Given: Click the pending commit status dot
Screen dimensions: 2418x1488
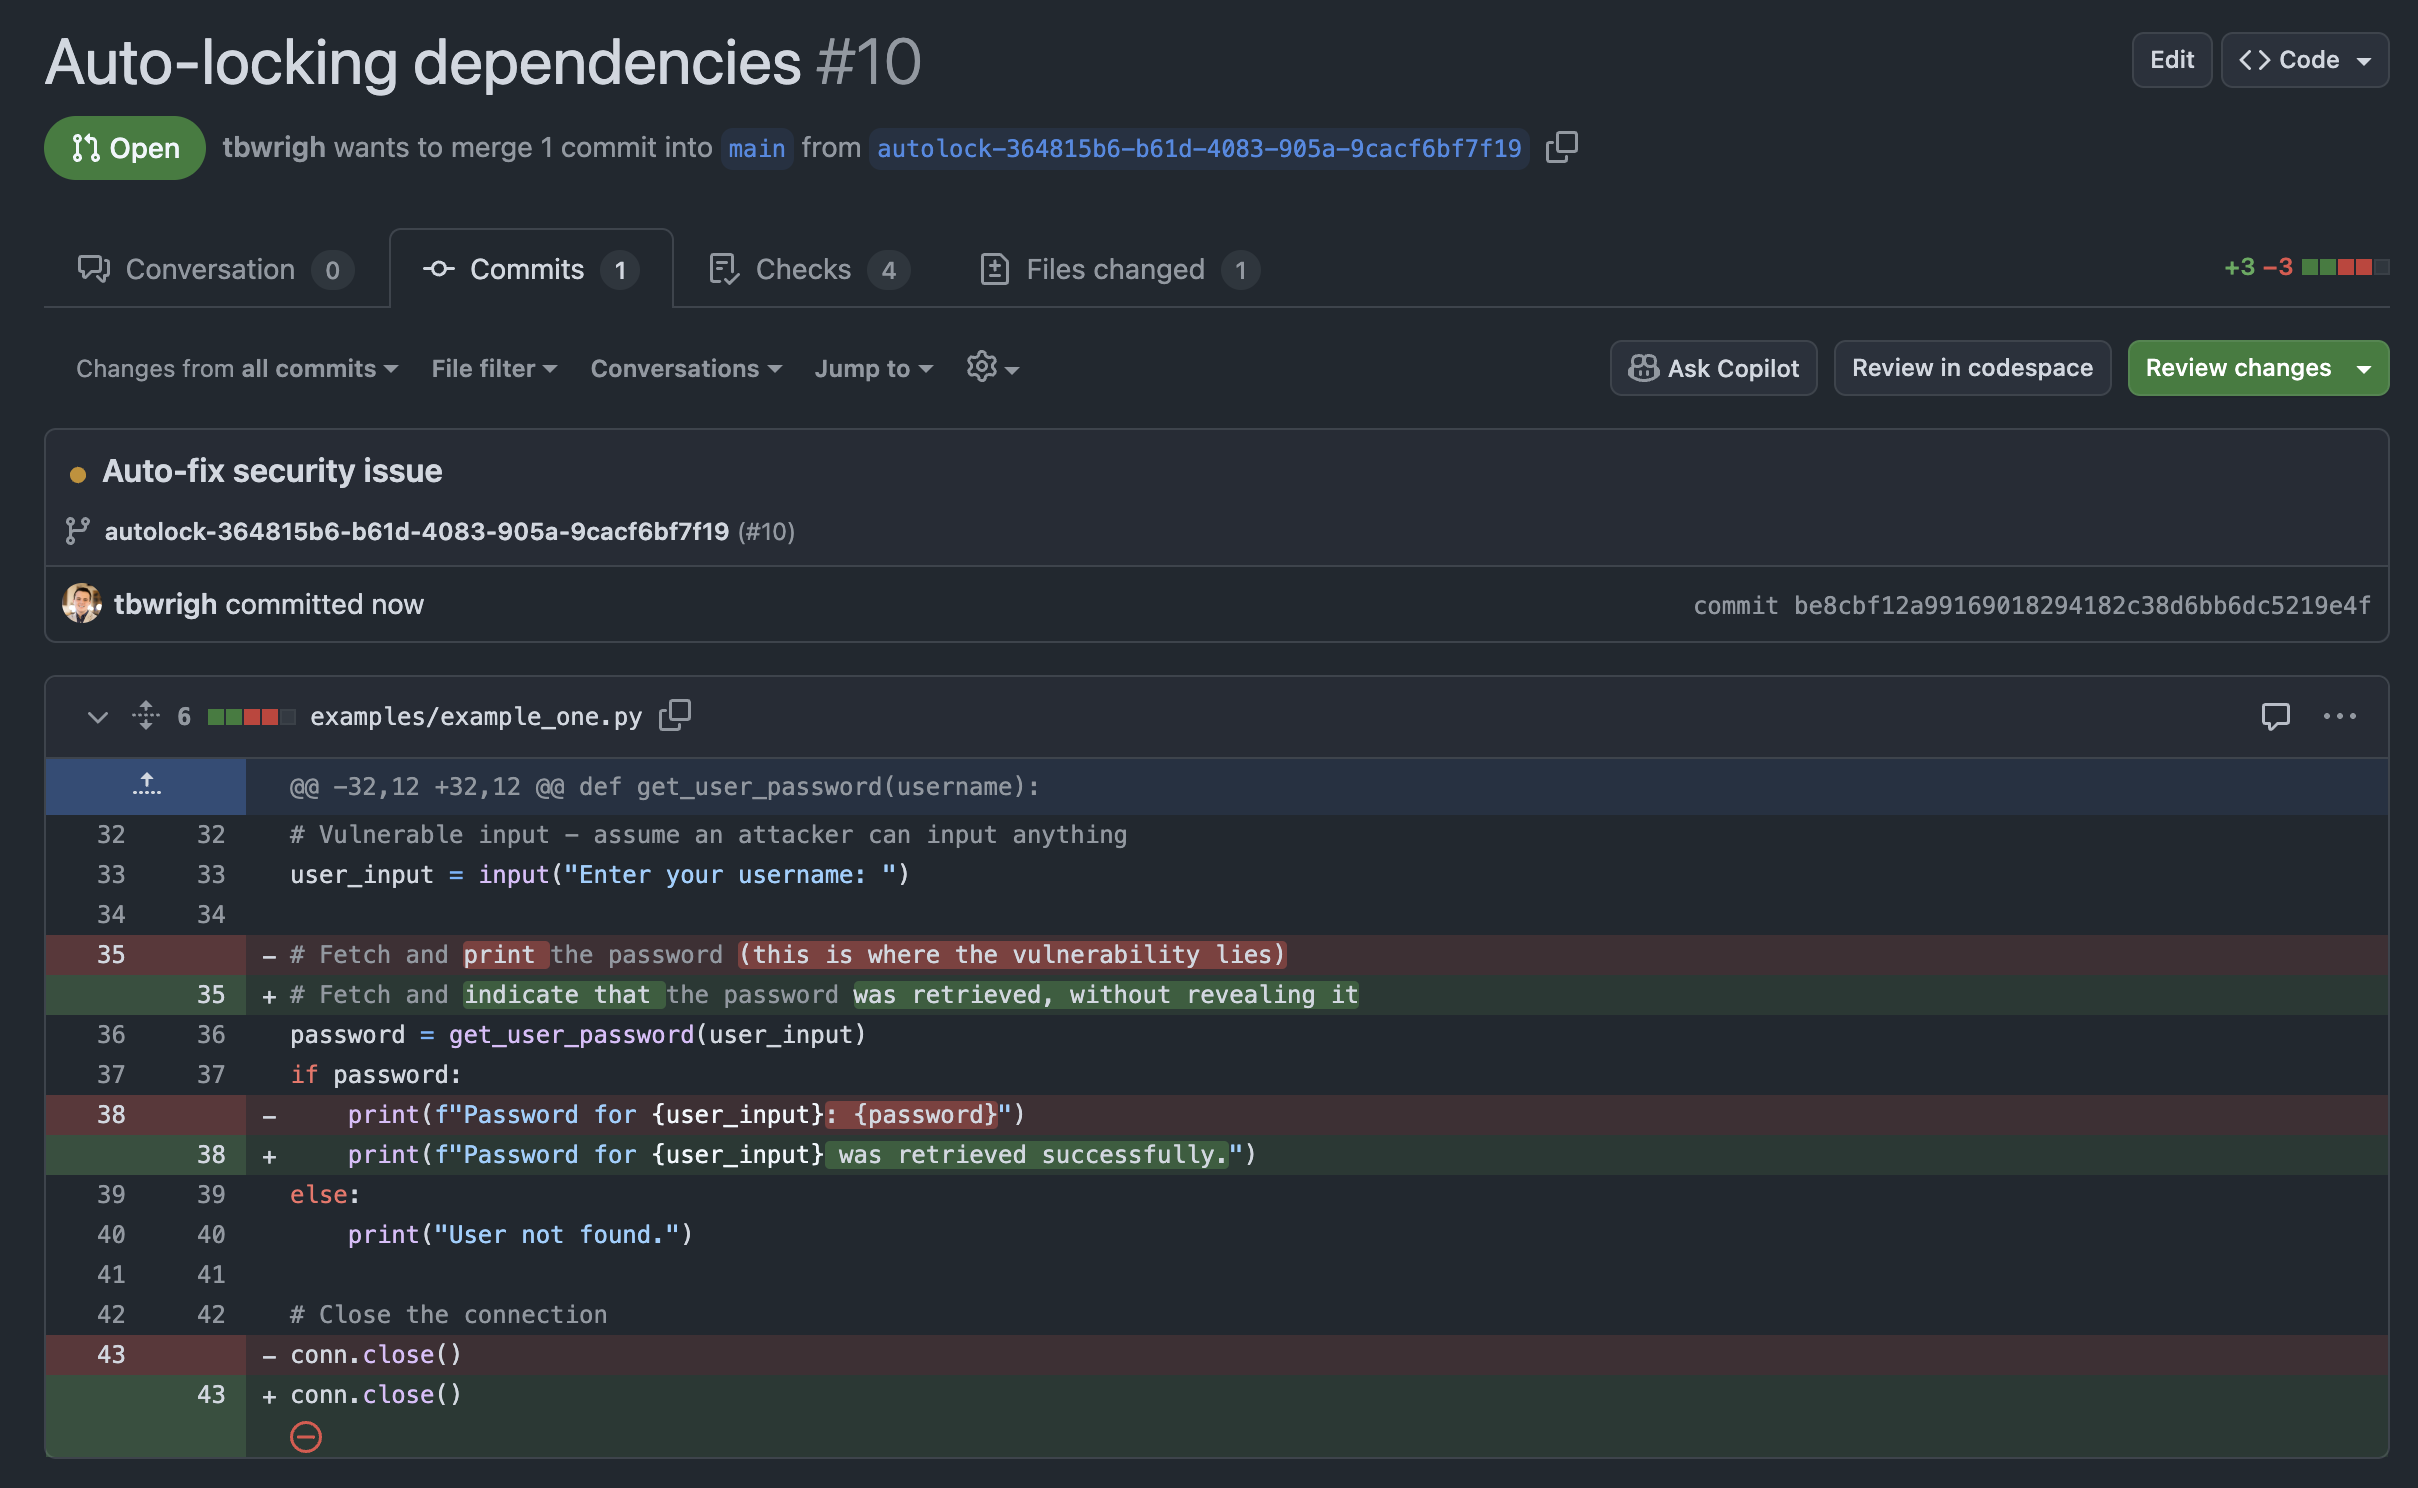Looking at the screenshot, I should [x=77, y=474].
